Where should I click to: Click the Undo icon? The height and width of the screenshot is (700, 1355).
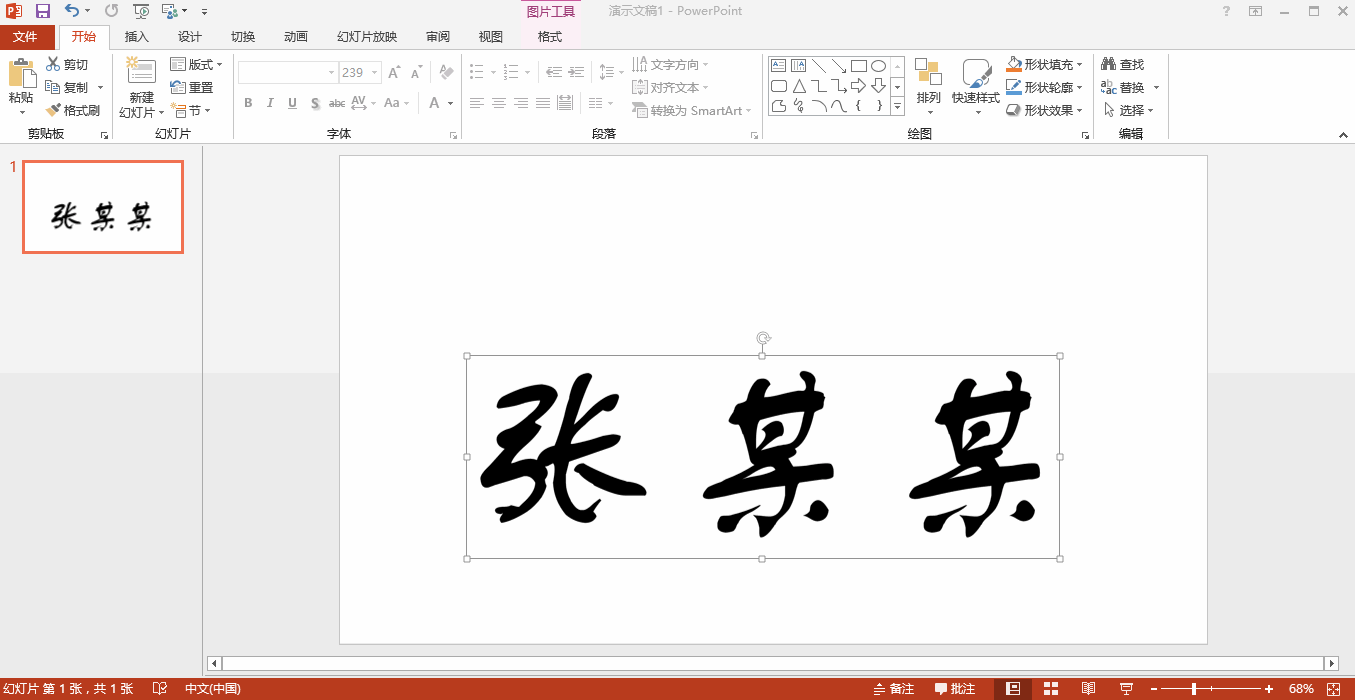point(72,11)
